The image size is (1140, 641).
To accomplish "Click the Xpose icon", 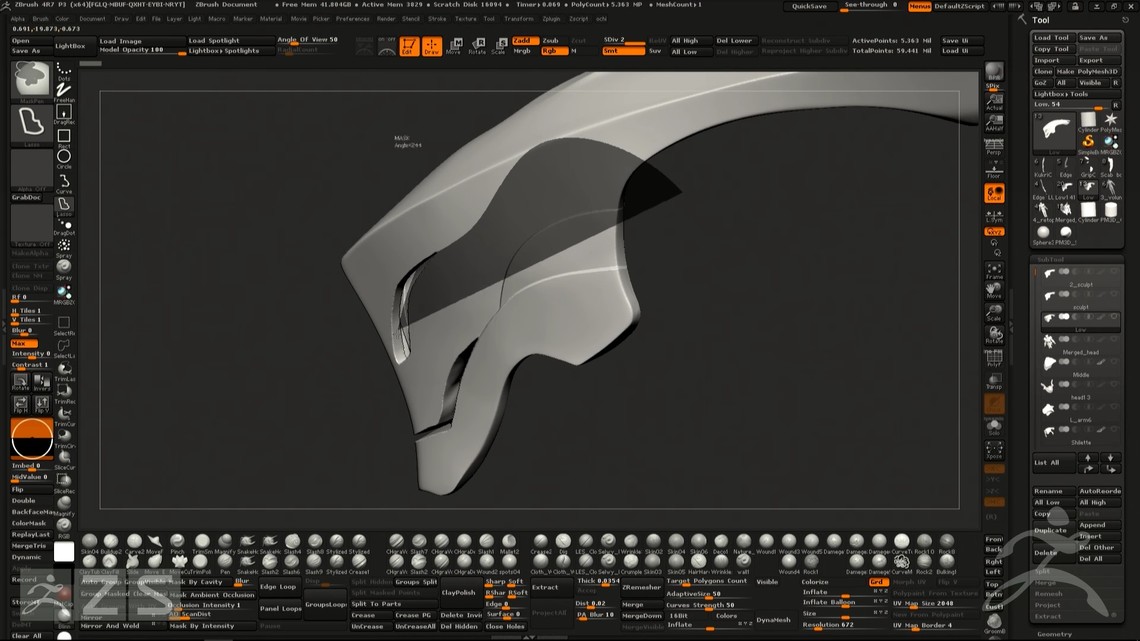I will (x=994, y=451).
